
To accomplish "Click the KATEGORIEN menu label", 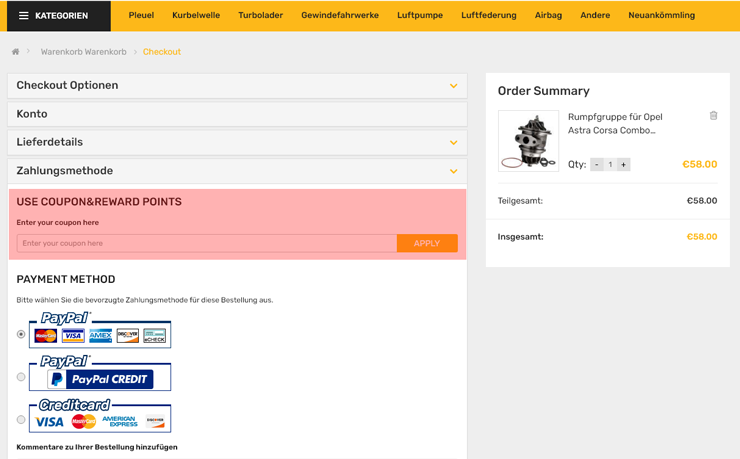I will [61, 16].
